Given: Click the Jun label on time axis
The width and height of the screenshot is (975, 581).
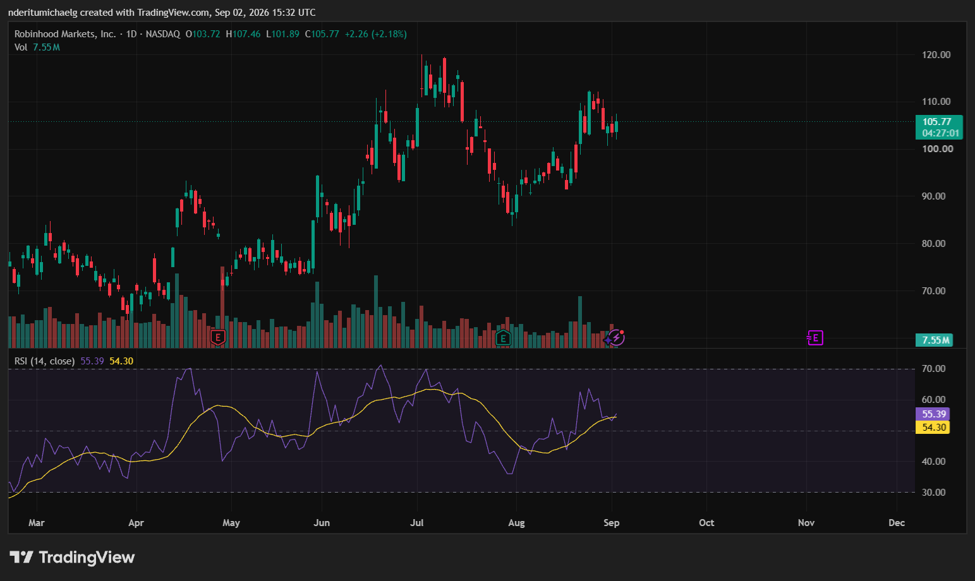Looking at the screenshot, I should 321,523.
